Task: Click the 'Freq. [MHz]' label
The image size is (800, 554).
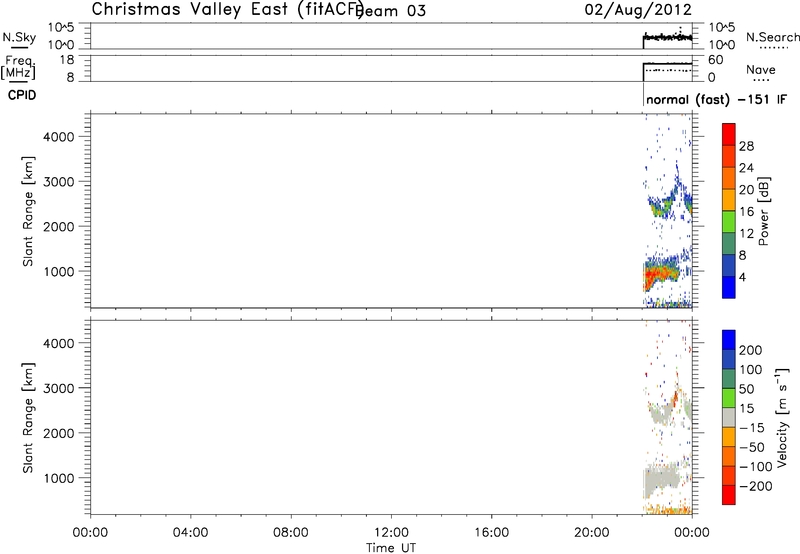Action: [x=18, y=67]
